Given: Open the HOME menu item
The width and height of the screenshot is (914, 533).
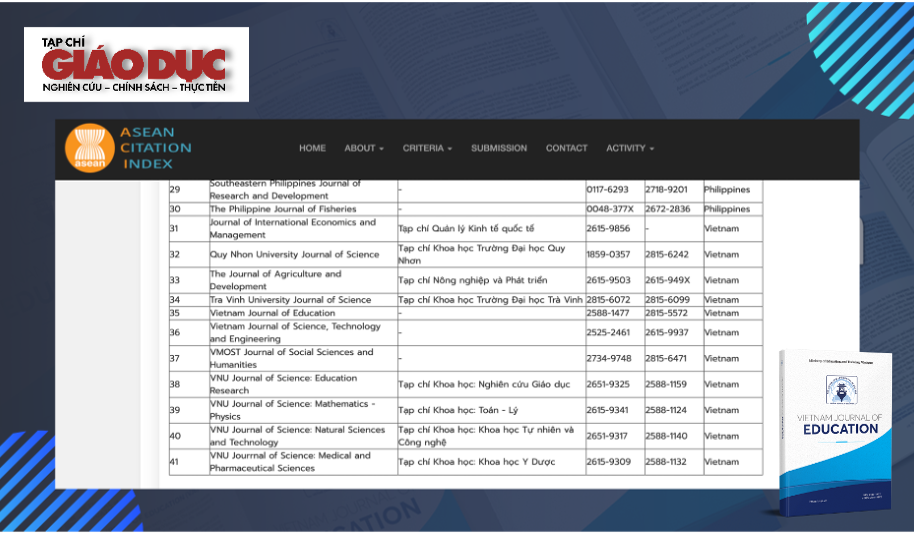Looking at the screenshot, I should [x=312, y=148].
